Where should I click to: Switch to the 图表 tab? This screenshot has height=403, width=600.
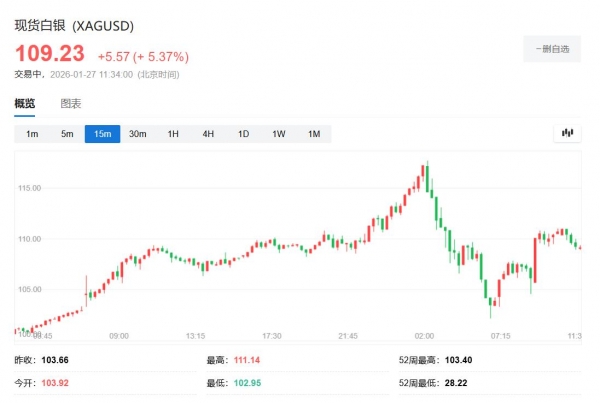(71, 103)
